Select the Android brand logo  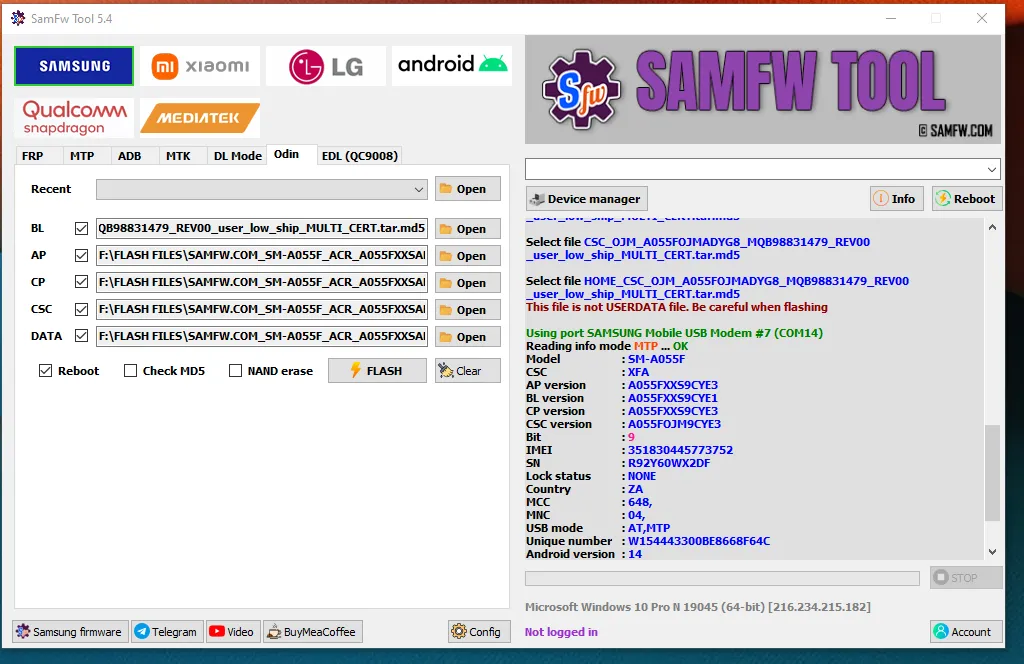click(452, 65)
